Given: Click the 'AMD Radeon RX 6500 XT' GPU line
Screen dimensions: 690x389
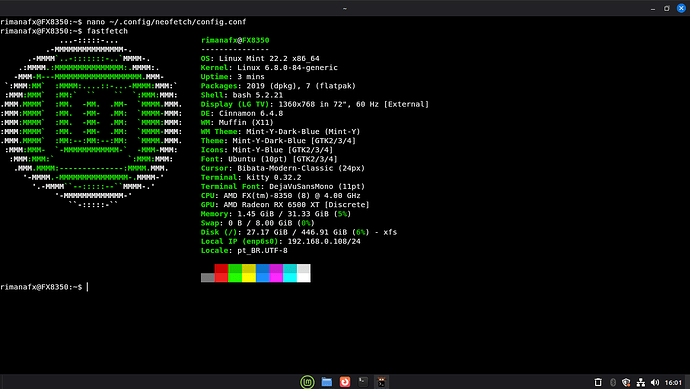Looking at the screenshot, I should pyautogui.click(x=285, y=205).
